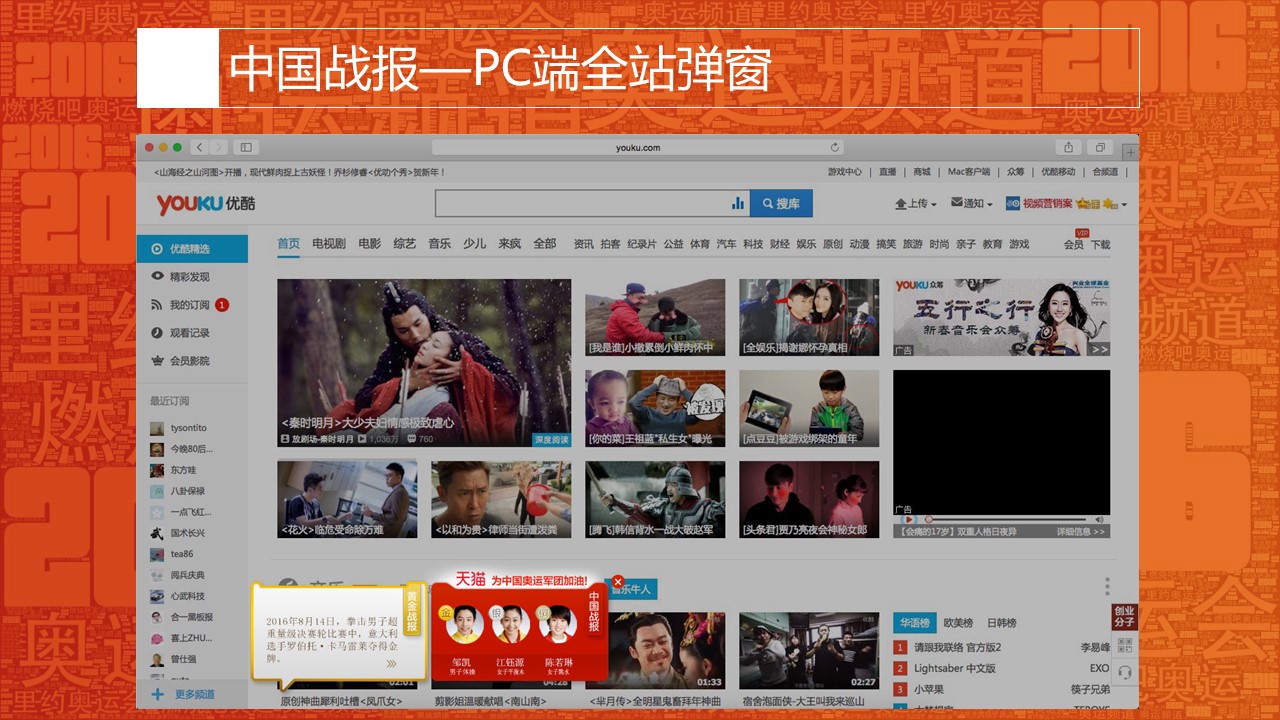Screen dimensions: 1280x720
Task: Open the Safari share button
Action: [1068, 147]
